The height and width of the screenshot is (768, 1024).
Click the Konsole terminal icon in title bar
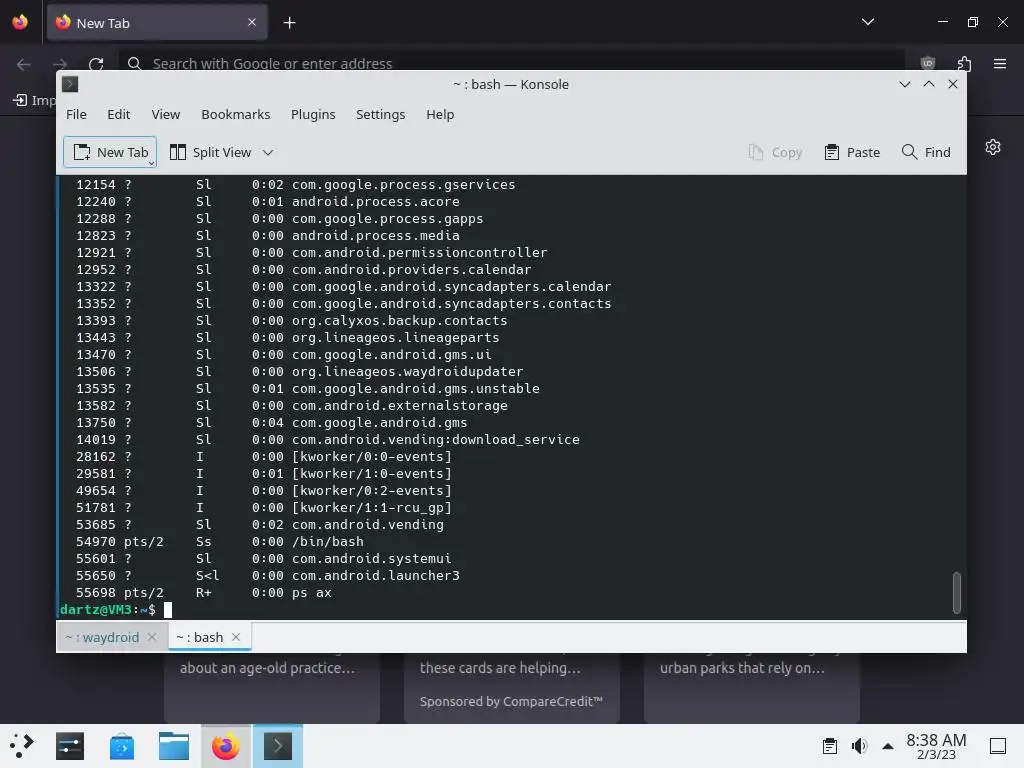[70, 84]
